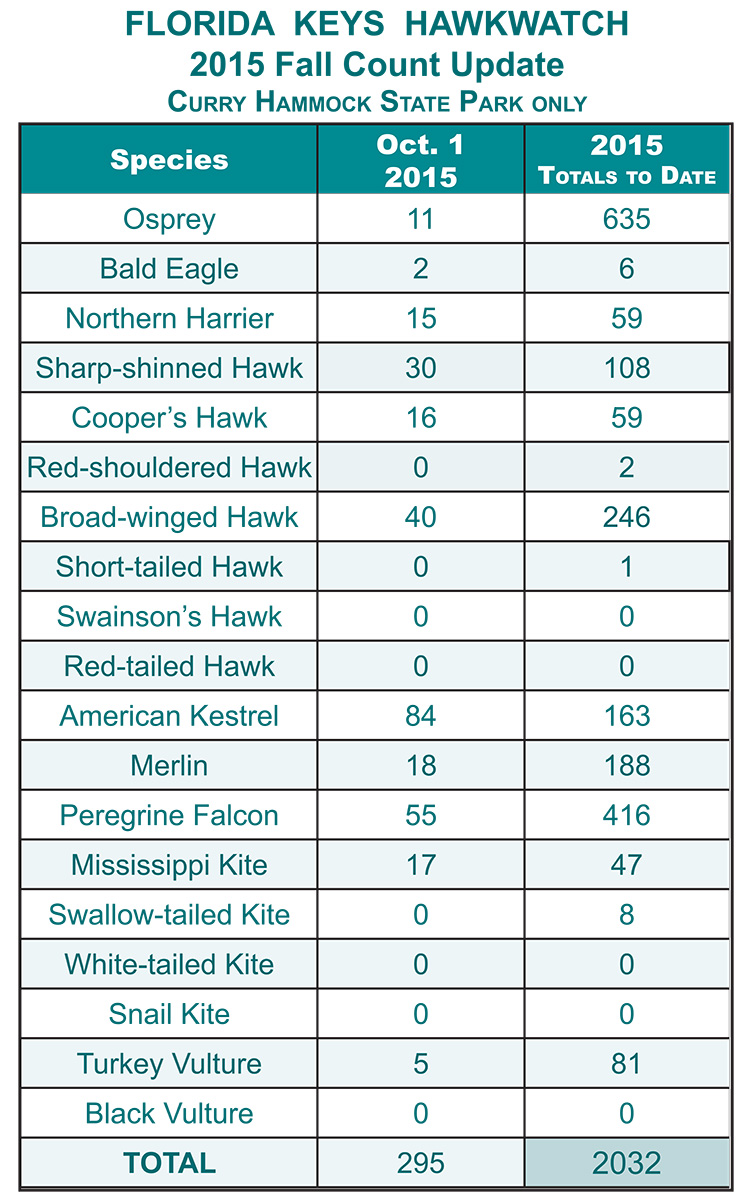Viewport: 754px width, 1200px height.
Task: Click the Florida Keys Hawkwatch title
Action: 376,24
